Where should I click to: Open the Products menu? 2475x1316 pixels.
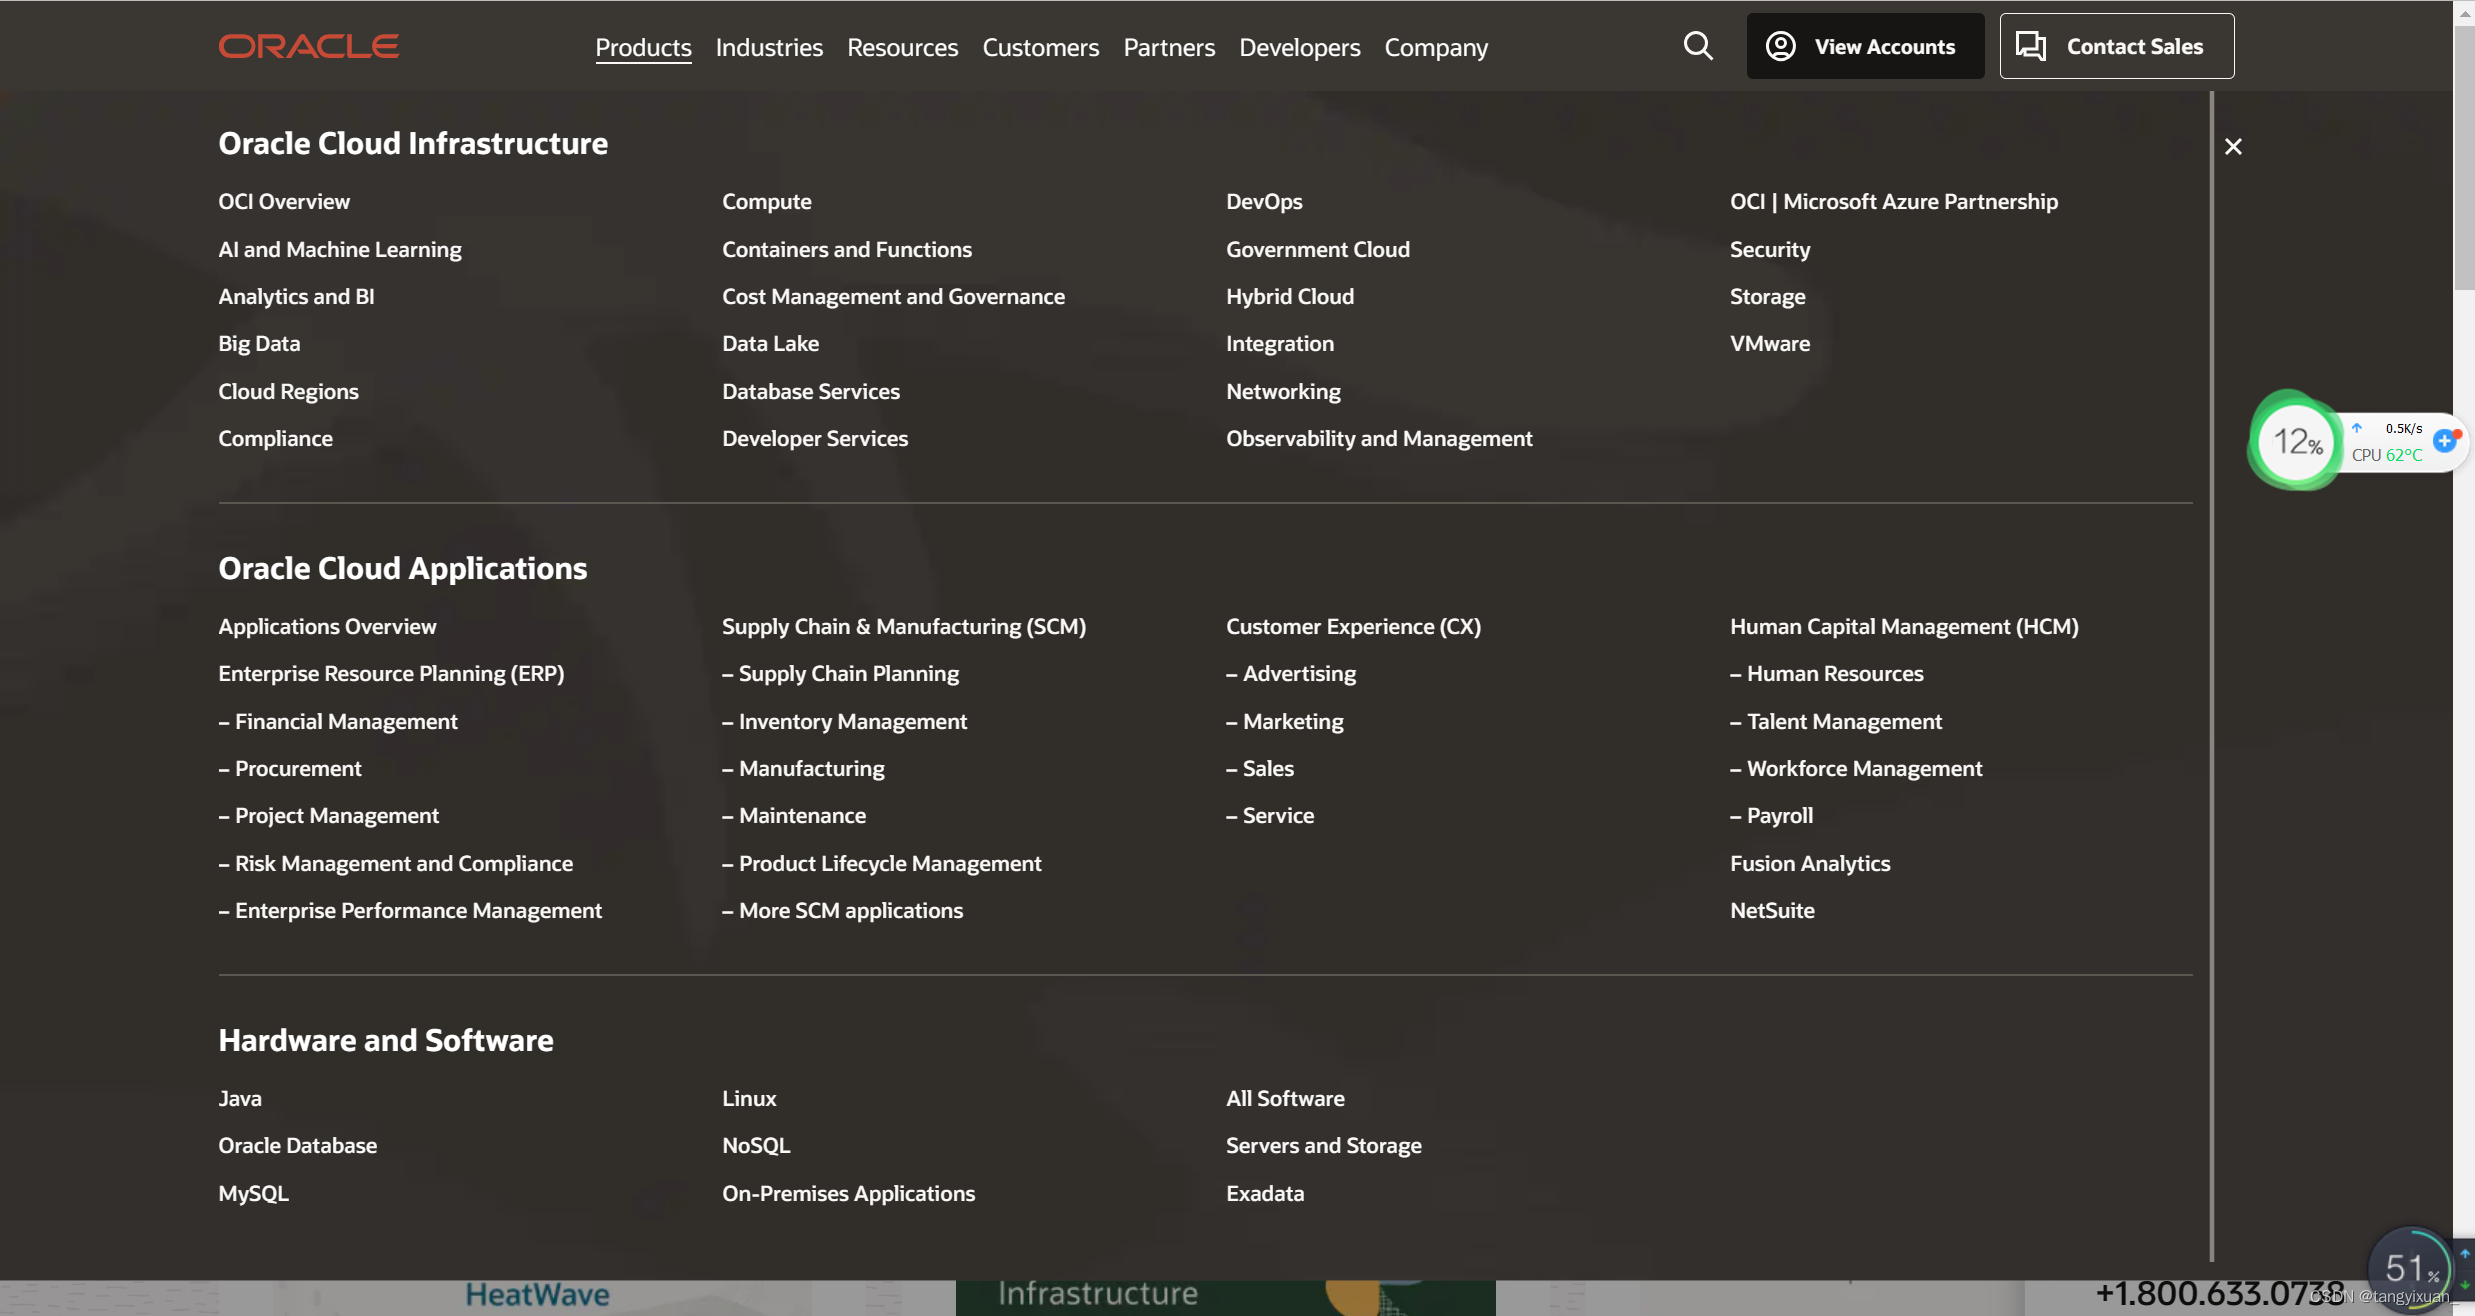click(643, 47)
